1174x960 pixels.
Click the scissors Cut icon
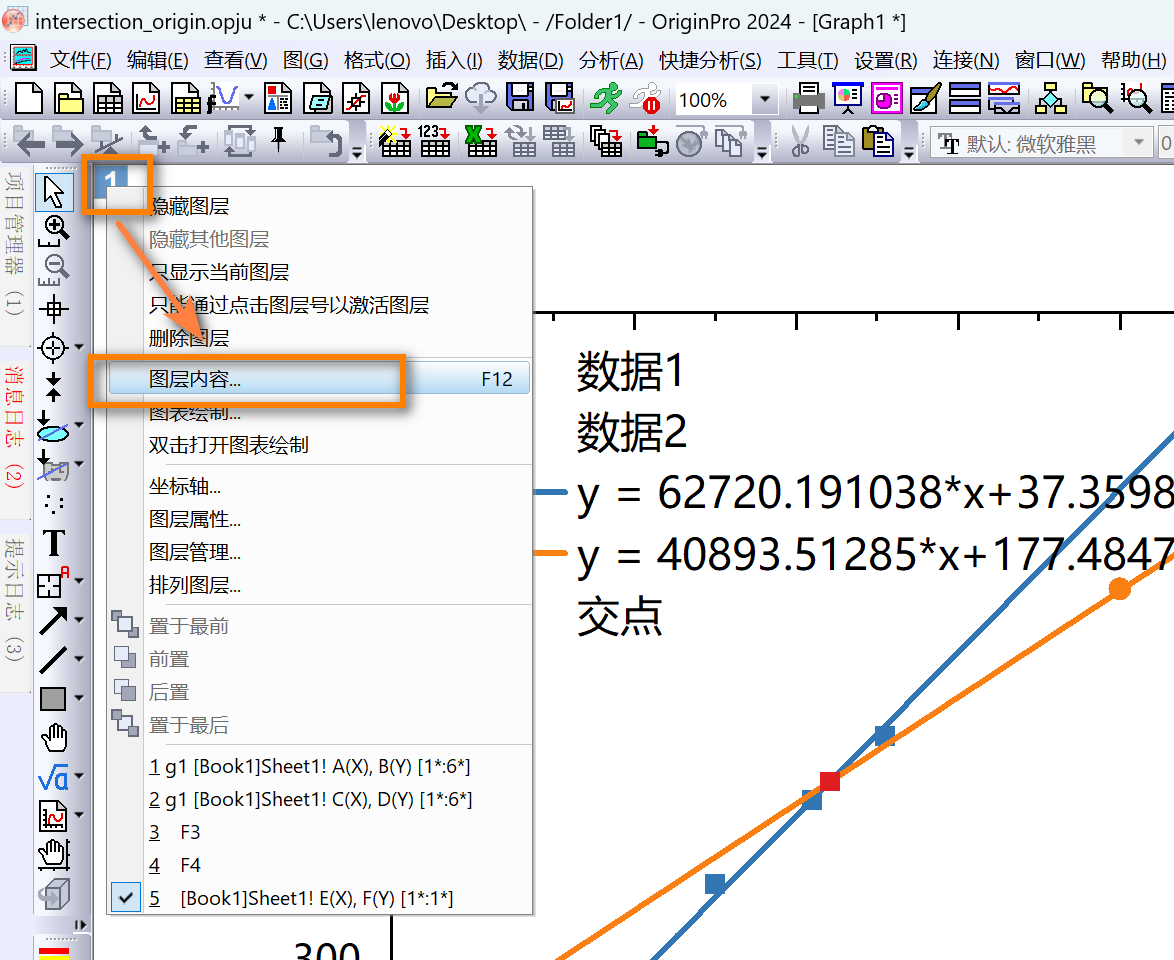[799, 143]
